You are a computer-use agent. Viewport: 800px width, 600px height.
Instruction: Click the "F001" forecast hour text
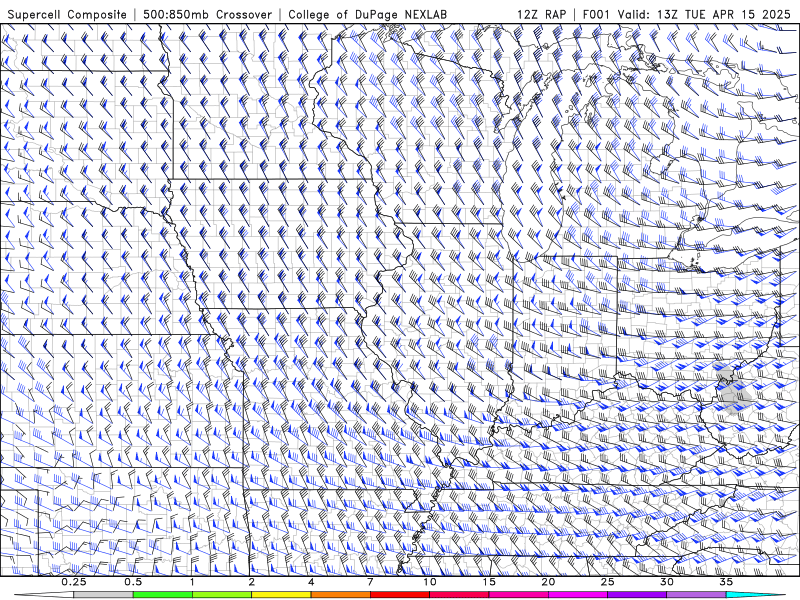(x=597, y=14)
